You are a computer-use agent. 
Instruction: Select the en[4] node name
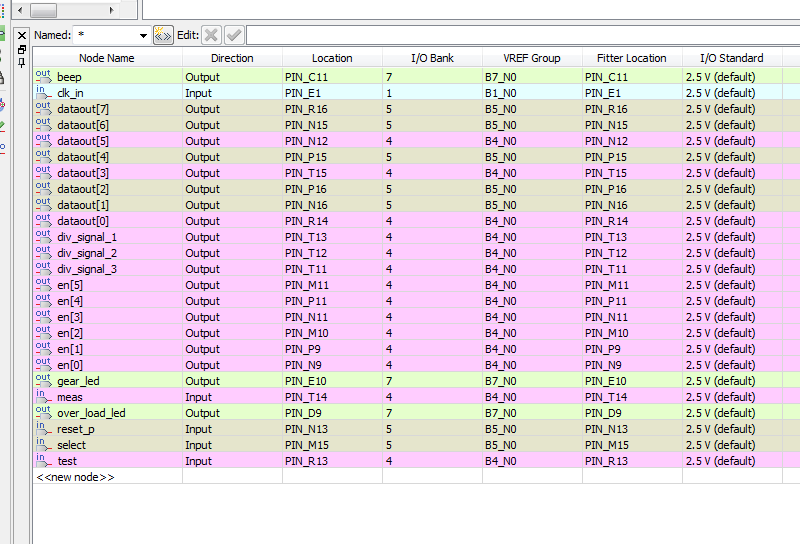70,301
